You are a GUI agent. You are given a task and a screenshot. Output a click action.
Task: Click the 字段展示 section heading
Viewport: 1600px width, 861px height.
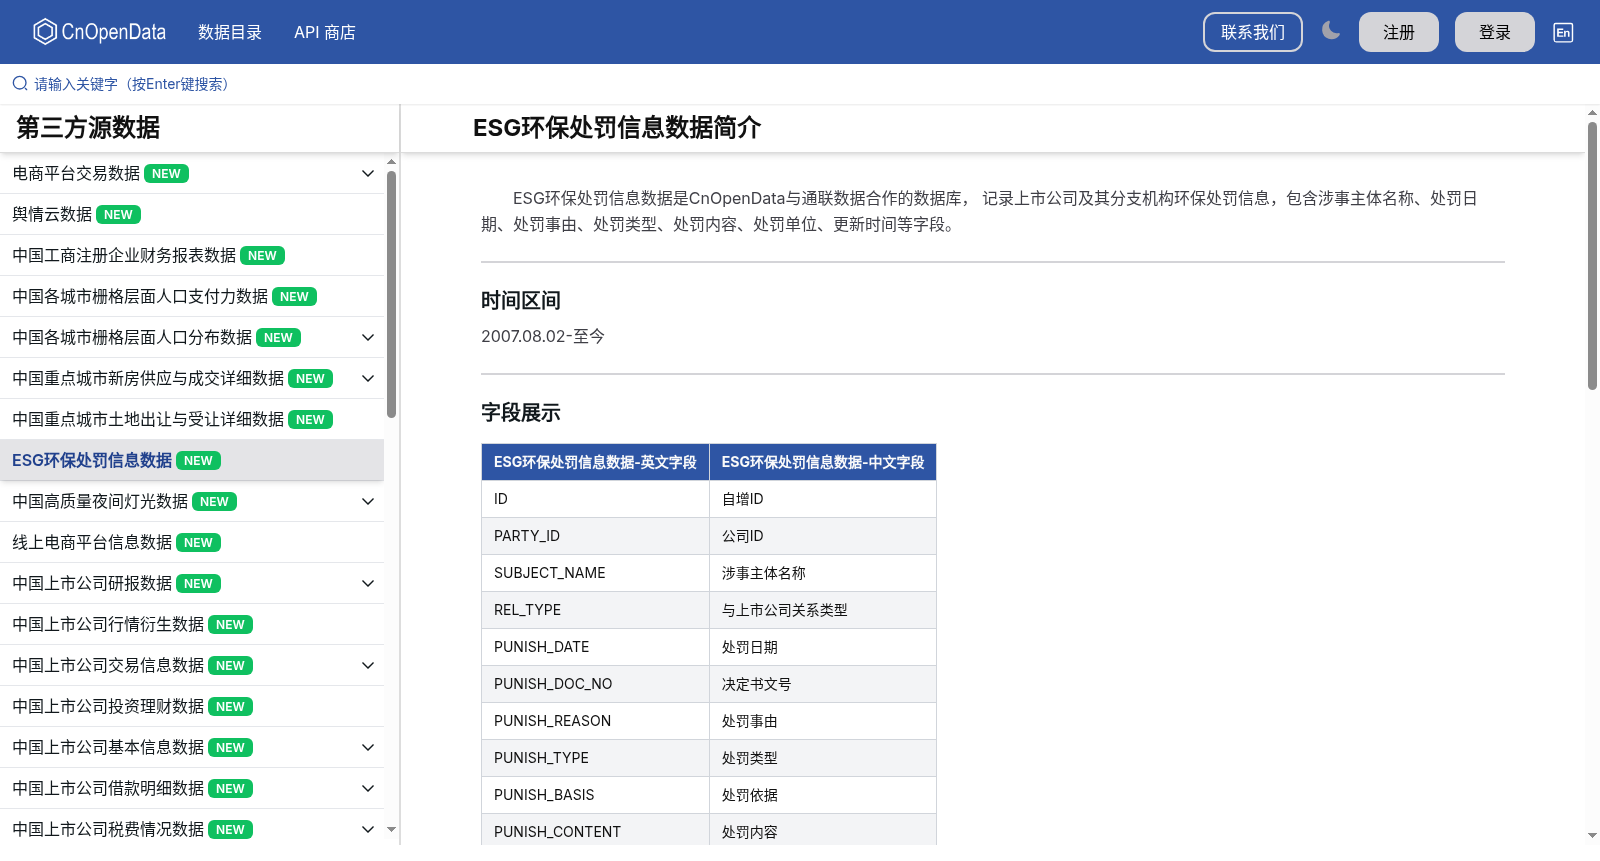pos(521,413)
